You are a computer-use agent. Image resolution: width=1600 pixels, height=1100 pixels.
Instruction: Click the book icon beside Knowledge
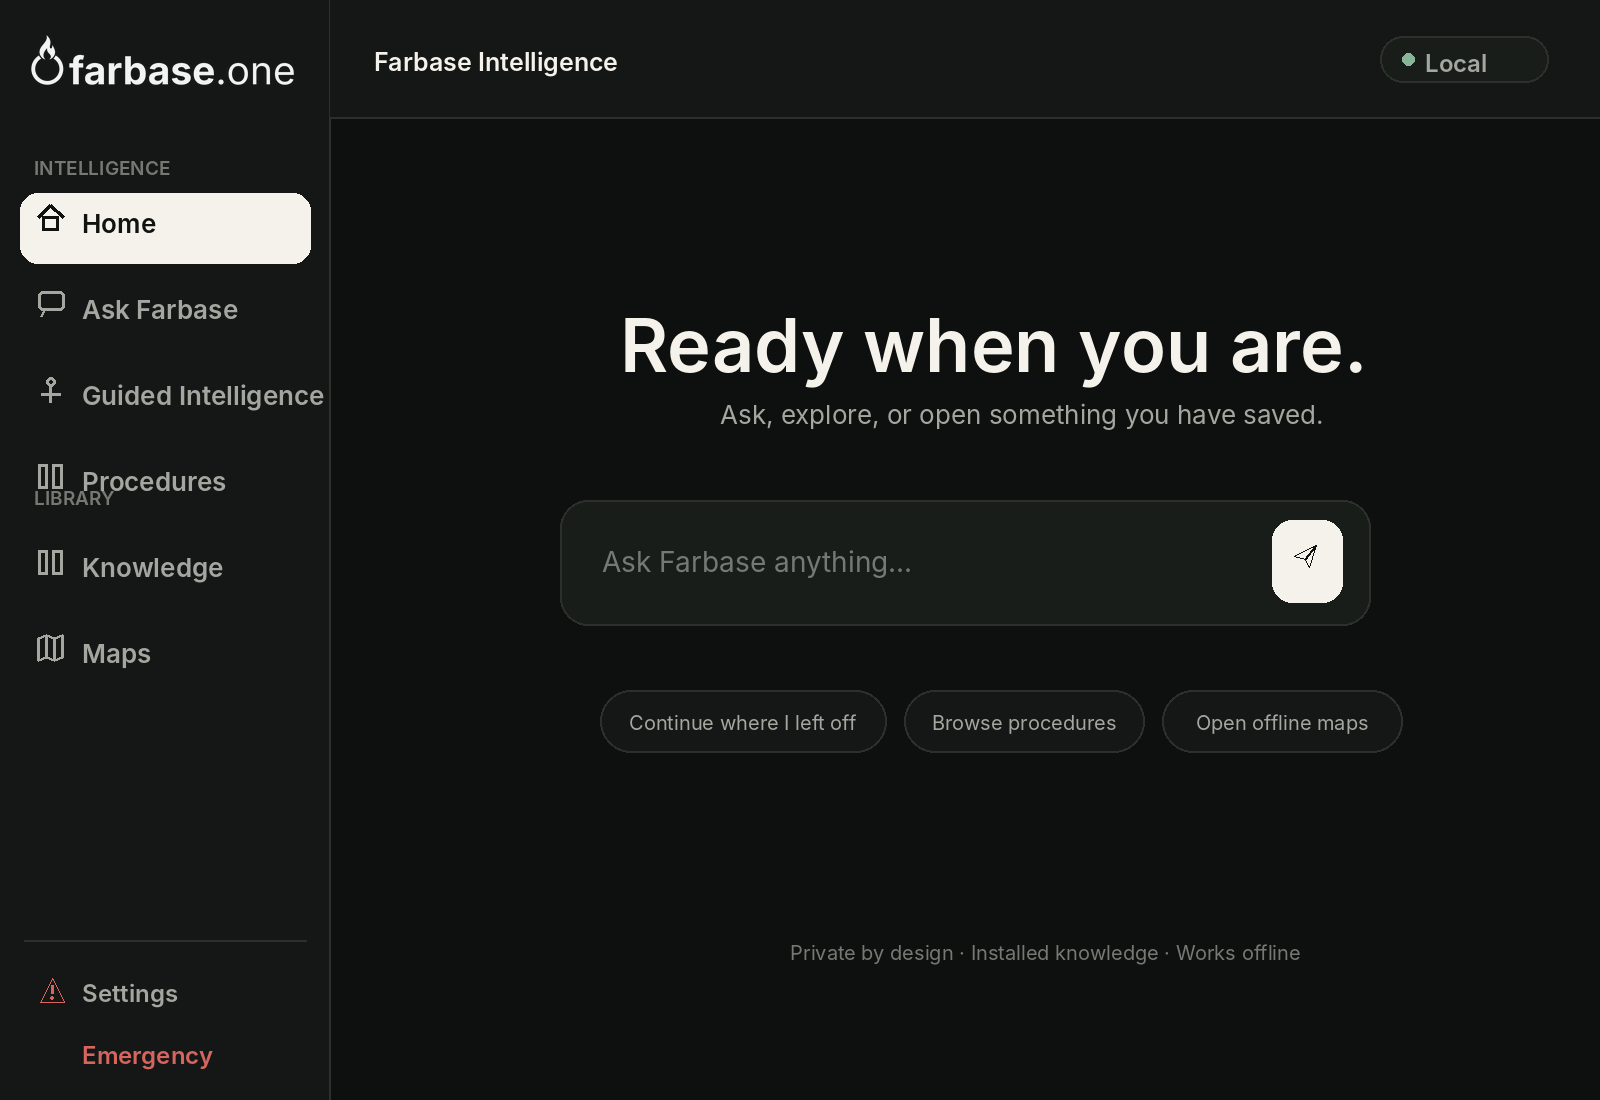tap(50, 562)
